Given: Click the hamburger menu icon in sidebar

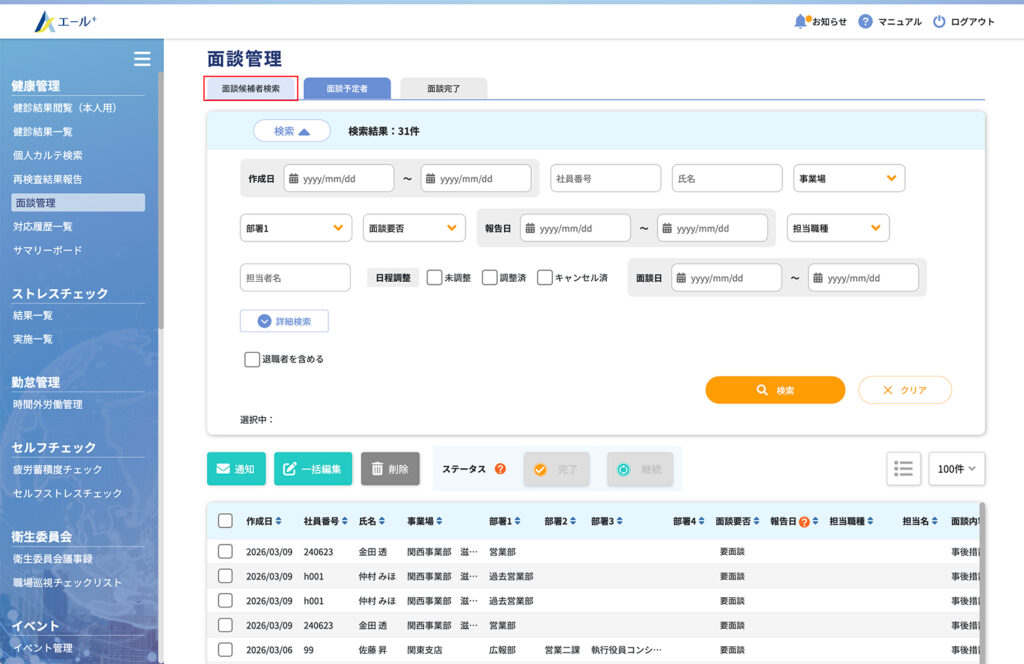Looking at the screenshot, I should pyautogui.click(x=142, y=59).
